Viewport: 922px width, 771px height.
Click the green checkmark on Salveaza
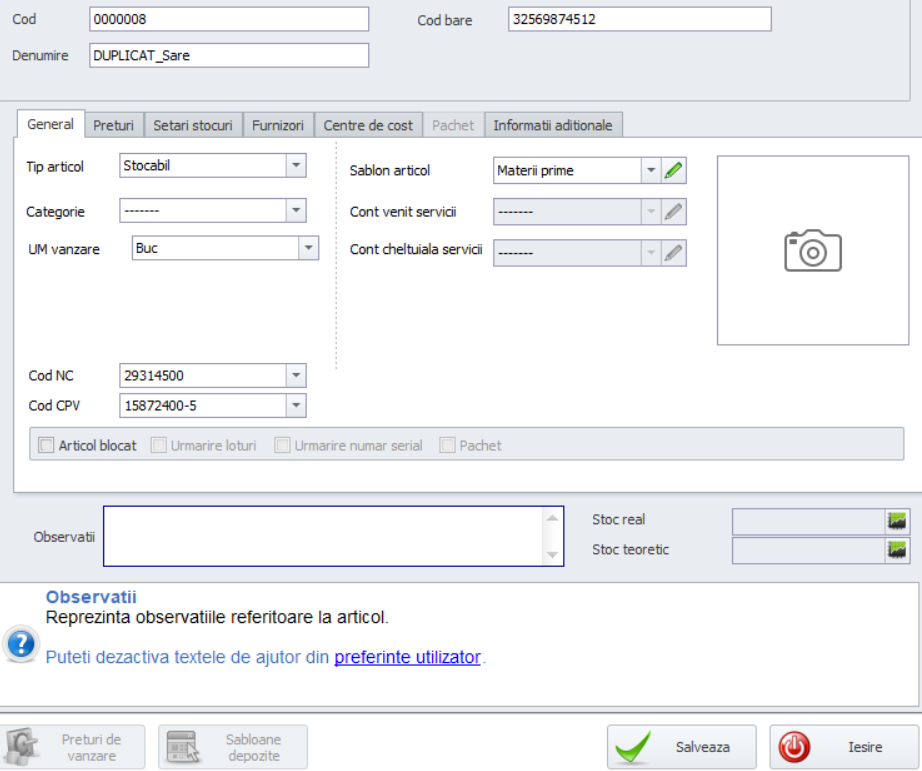point(633,747)
